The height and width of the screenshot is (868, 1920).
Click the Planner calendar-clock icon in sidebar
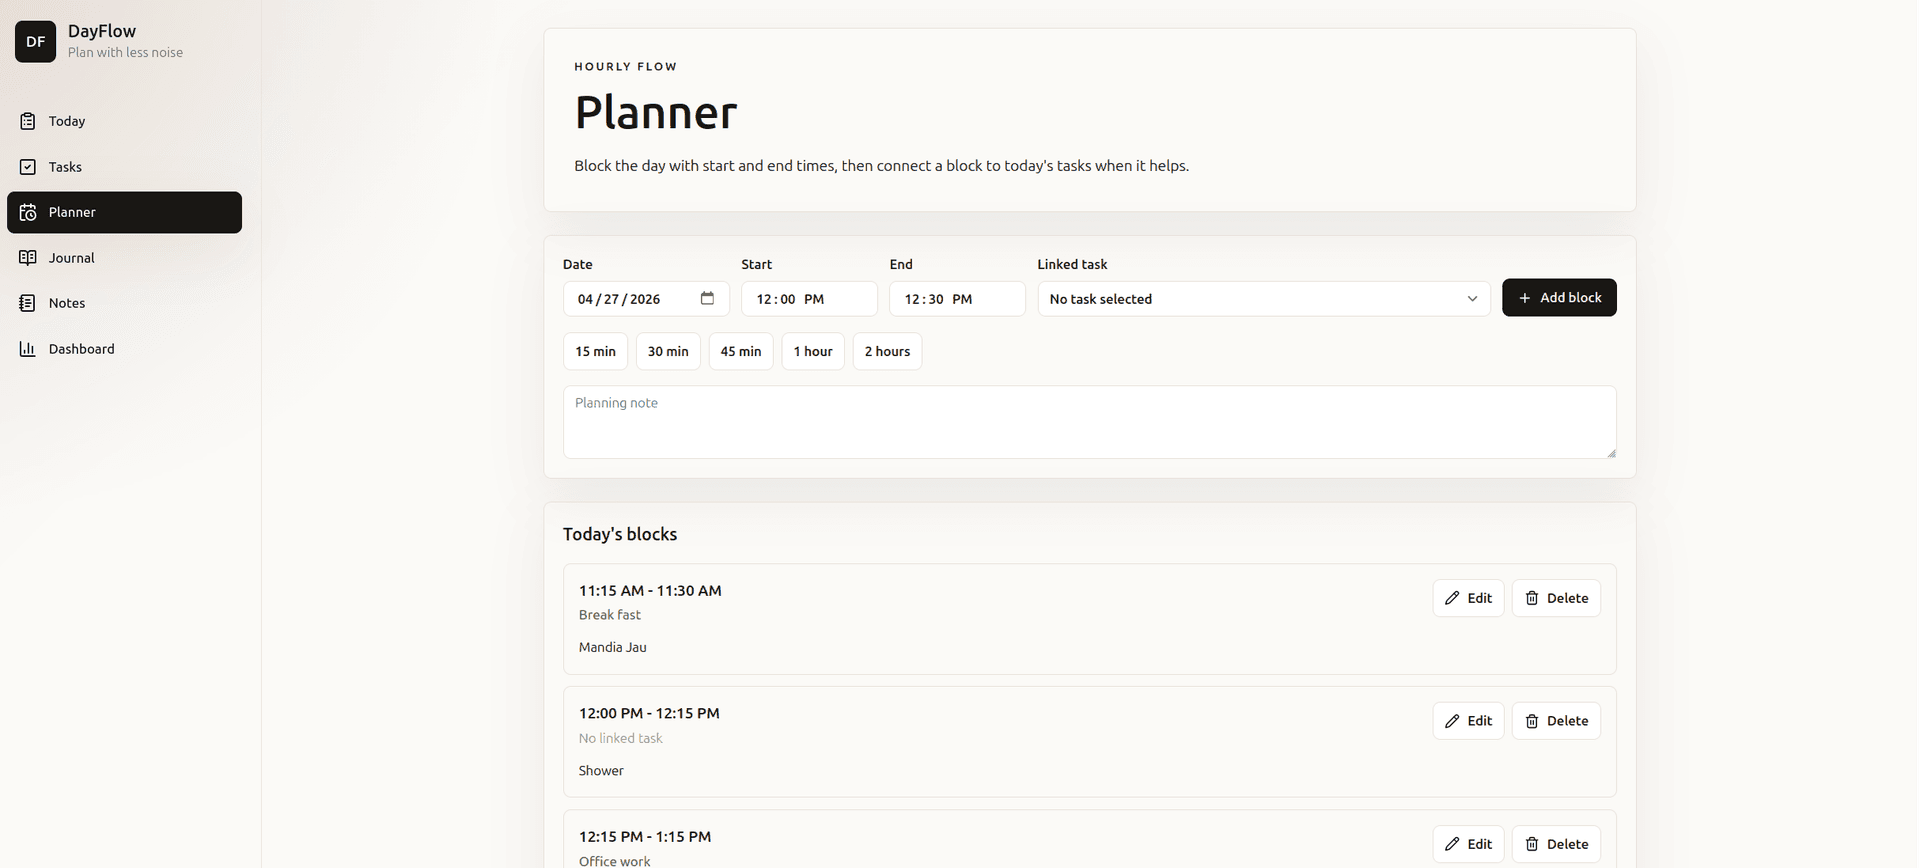pyautogui.click(x=28, y=212)
